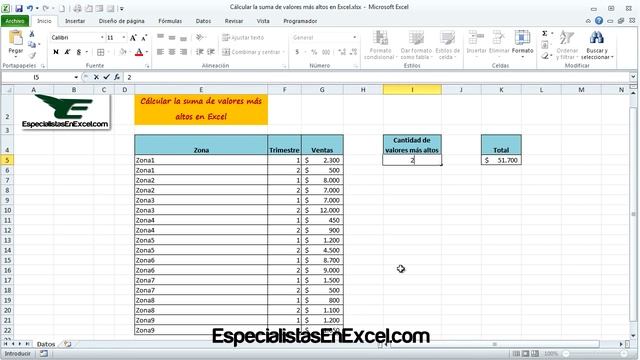Click the Cut scissors icon

32,34
